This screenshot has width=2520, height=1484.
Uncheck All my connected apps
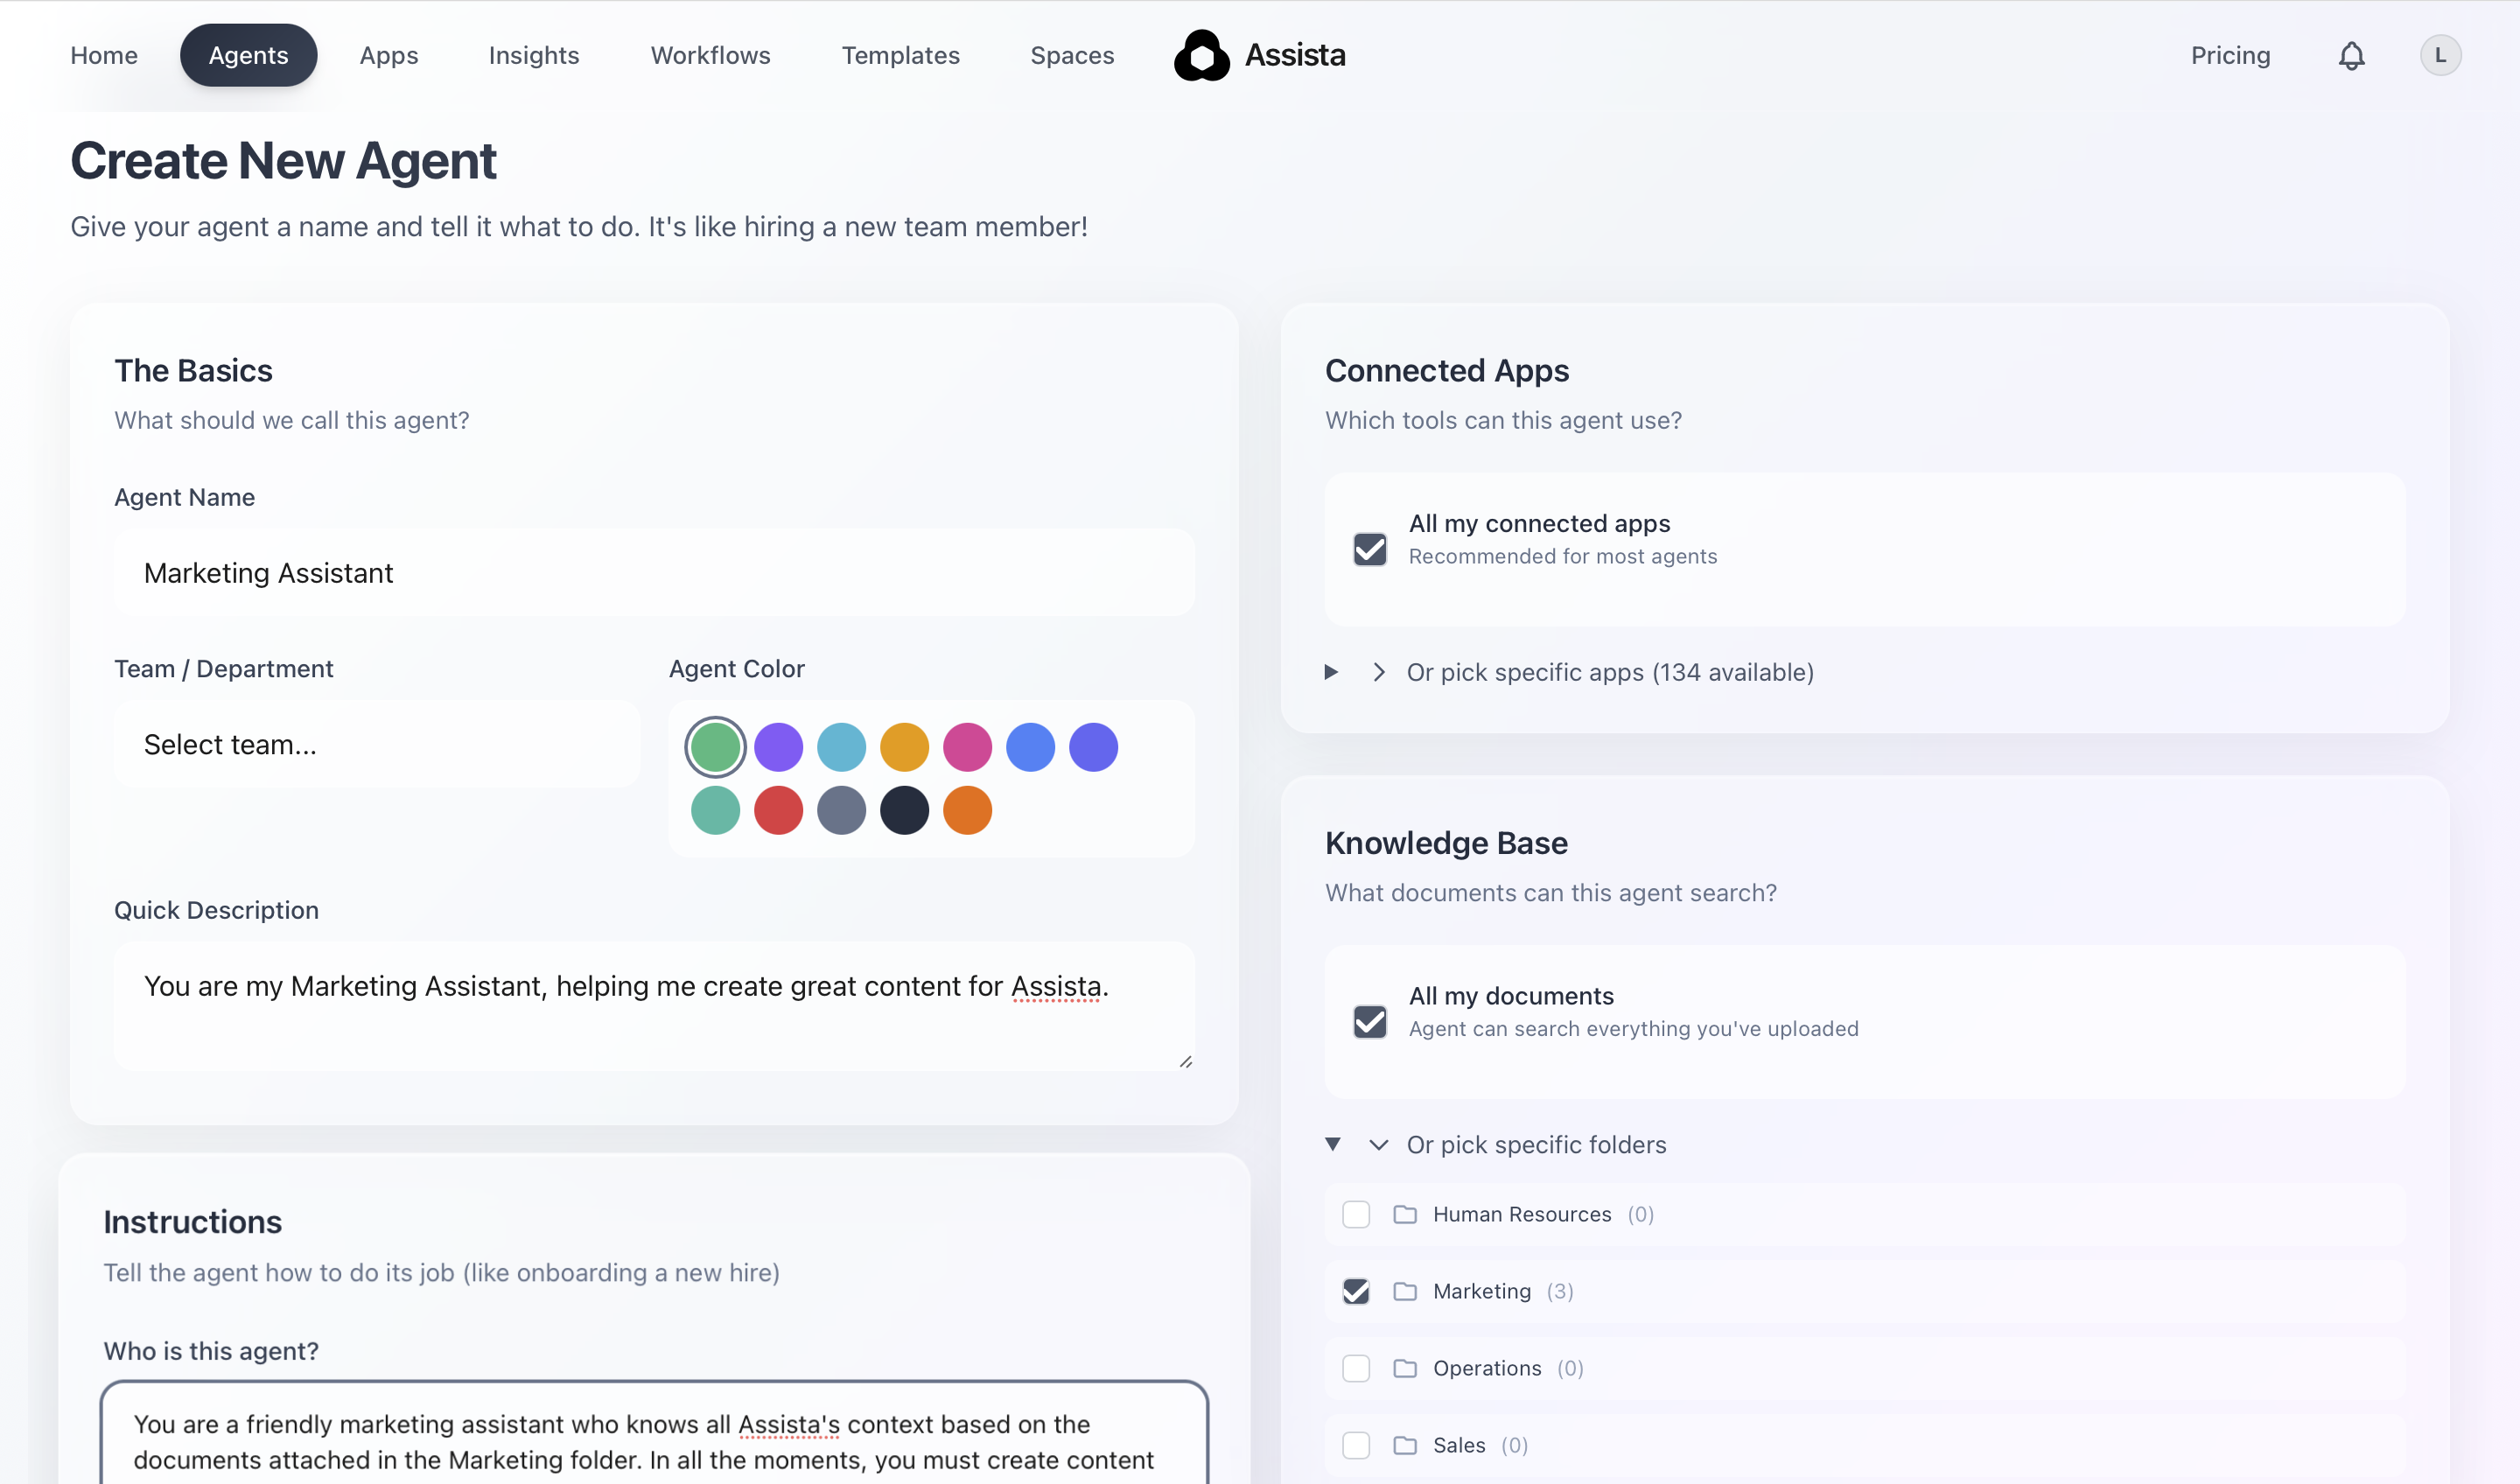coord(1369,549)
